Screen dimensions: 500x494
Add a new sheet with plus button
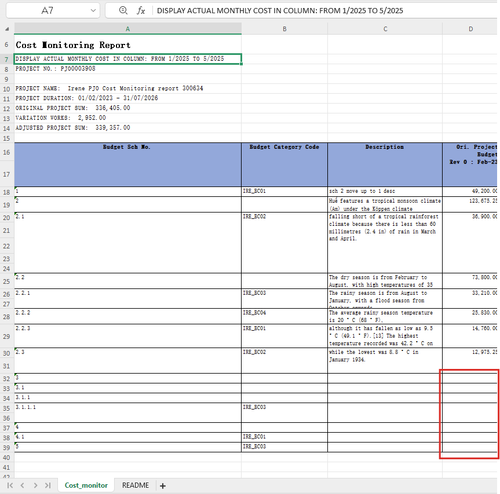(163, 486)
